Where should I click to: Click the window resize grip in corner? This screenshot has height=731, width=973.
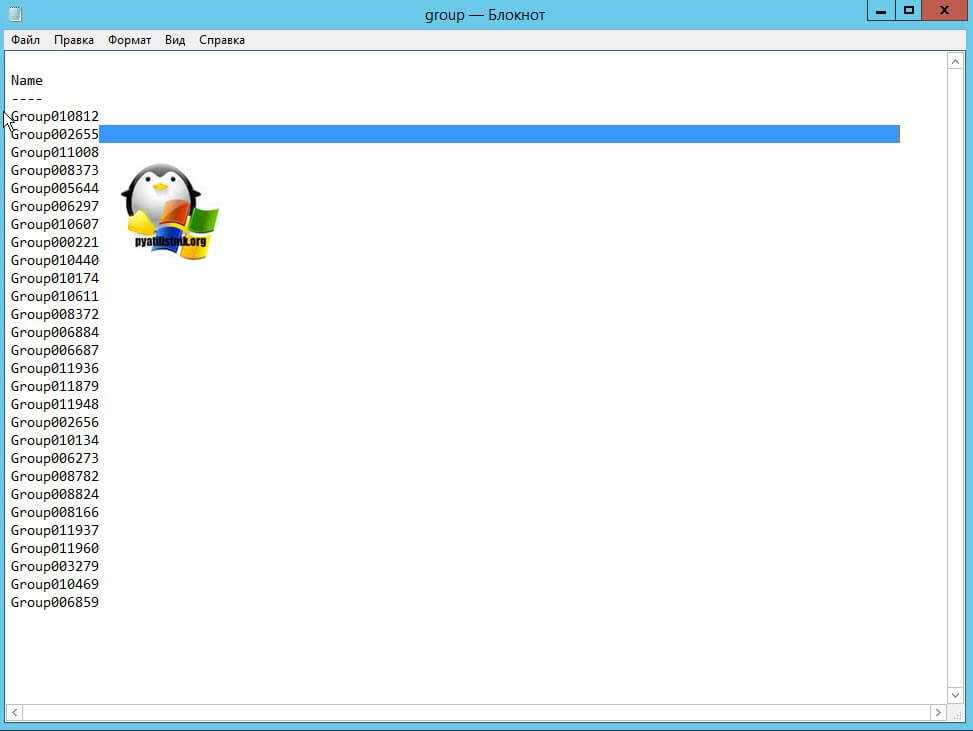[956, 714]
